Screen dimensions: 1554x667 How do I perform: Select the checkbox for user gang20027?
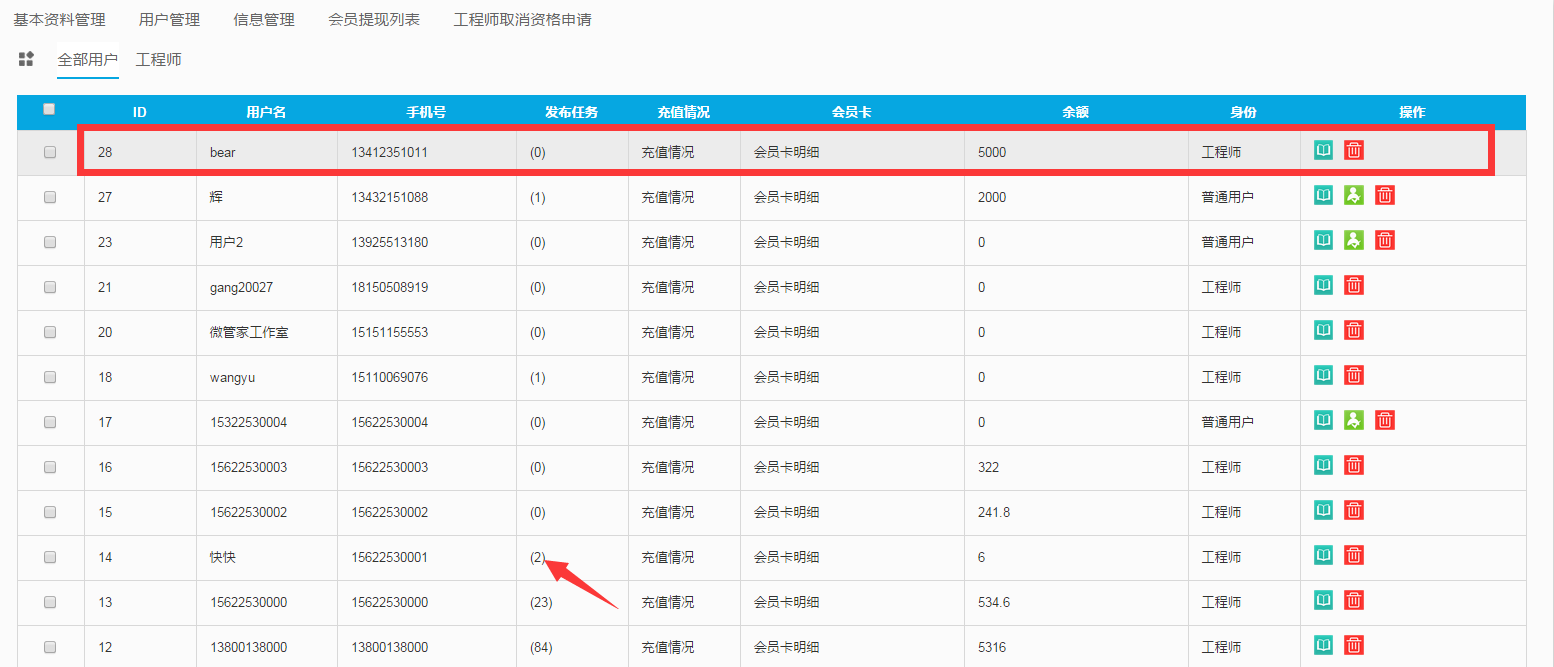(50, 287)
